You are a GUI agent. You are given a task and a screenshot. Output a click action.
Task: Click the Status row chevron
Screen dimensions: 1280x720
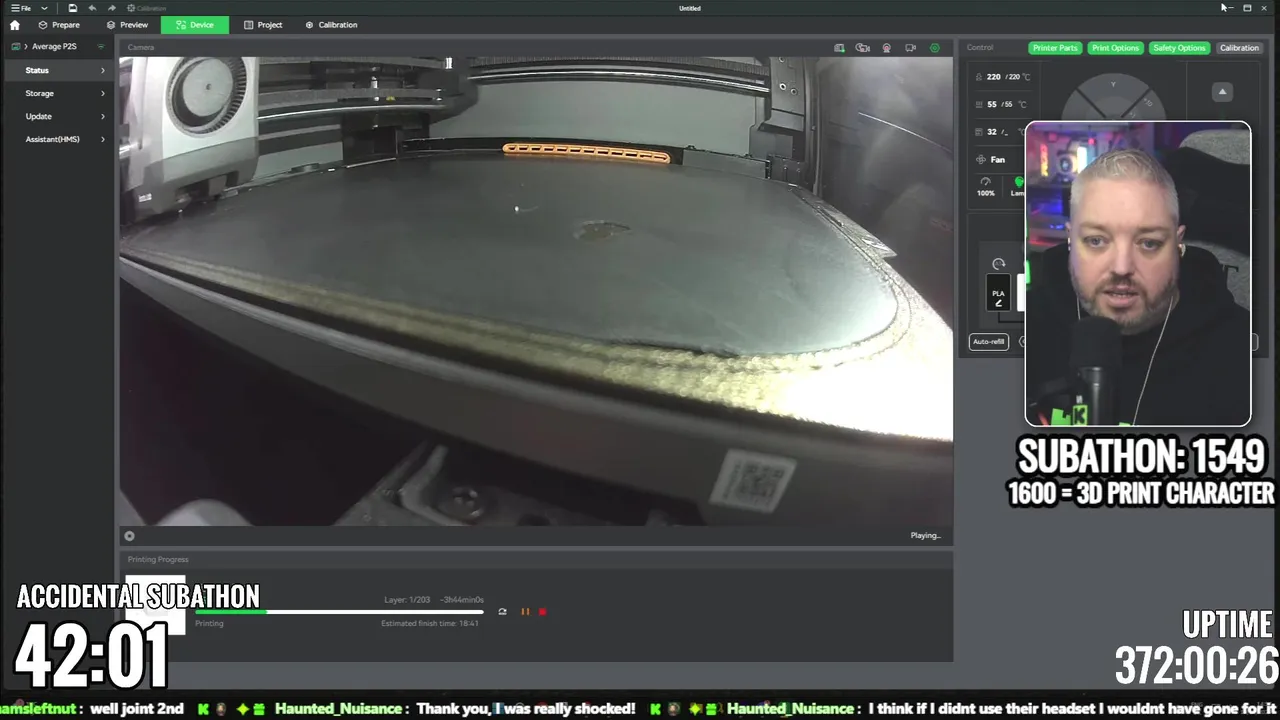[102, 70]
